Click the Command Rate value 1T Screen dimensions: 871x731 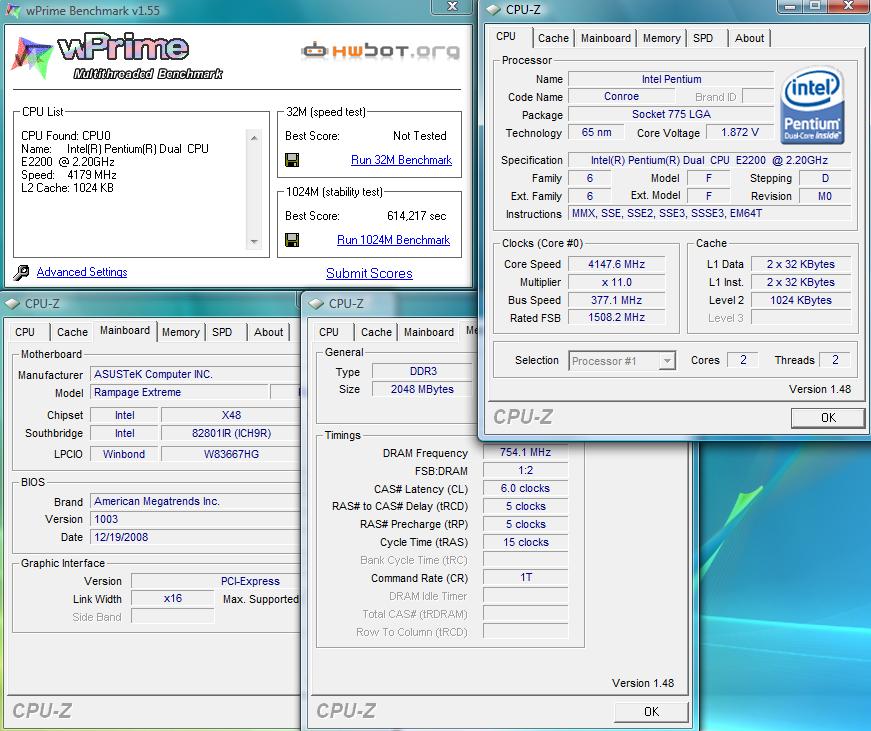(x=525, y=578)
